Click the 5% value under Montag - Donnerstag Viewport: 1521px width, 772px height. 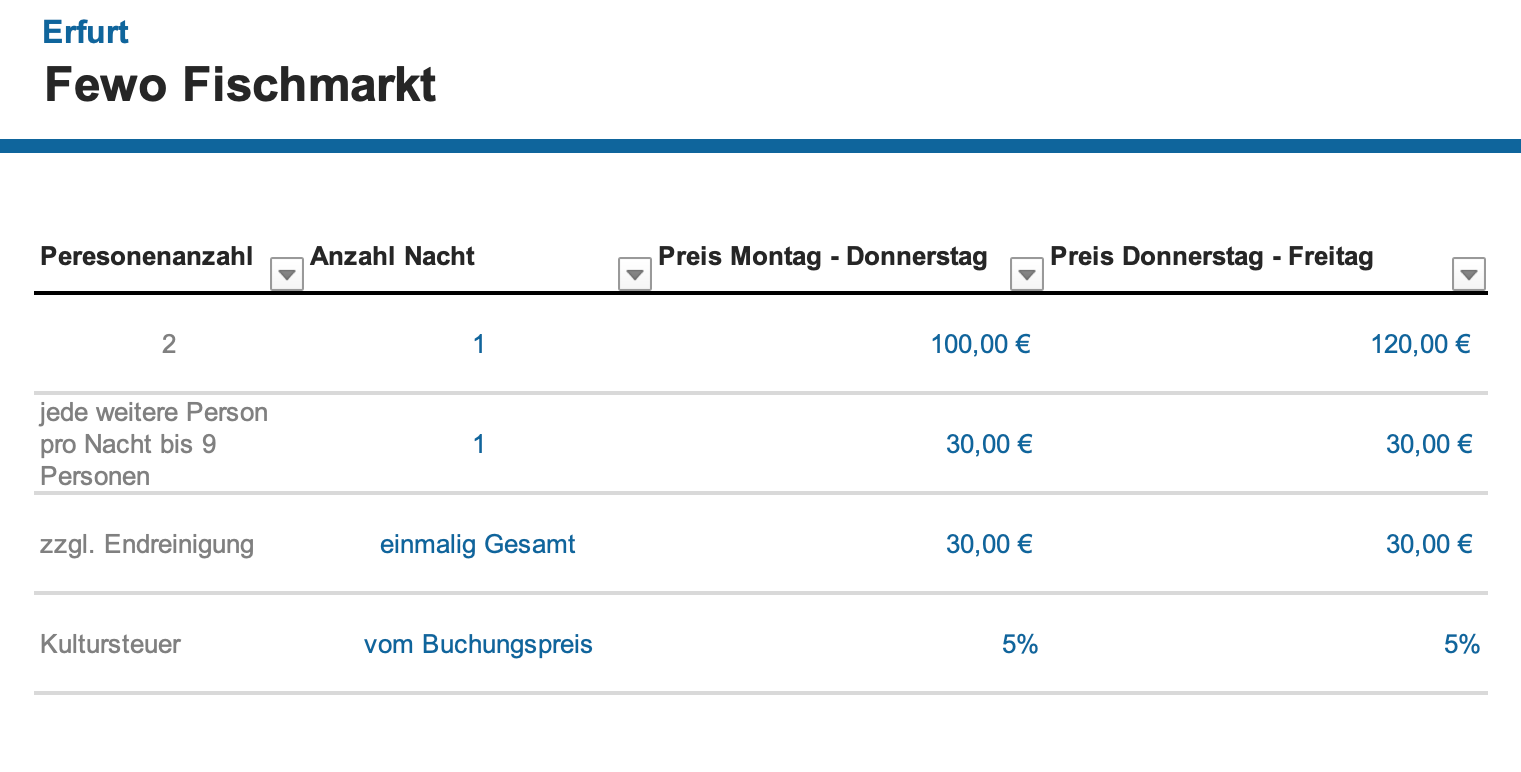pos(1020,645)
